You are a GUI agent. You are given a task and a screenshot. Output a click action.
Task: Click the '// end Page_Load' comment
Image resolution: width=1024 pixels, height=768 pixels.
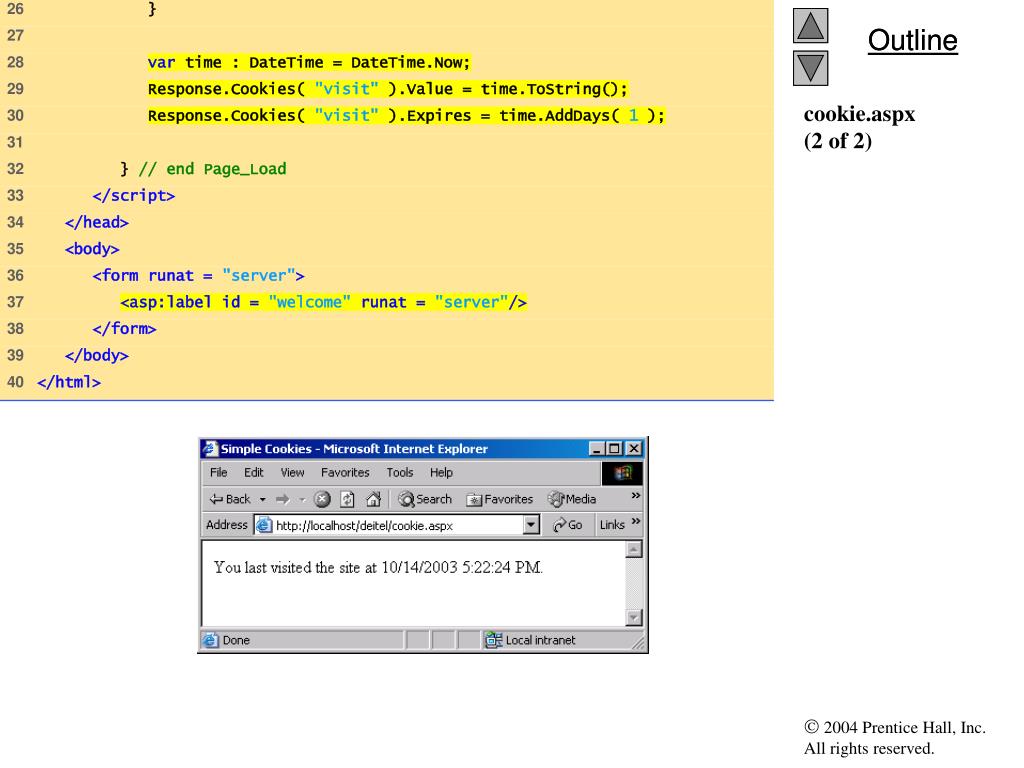[212, 170]
